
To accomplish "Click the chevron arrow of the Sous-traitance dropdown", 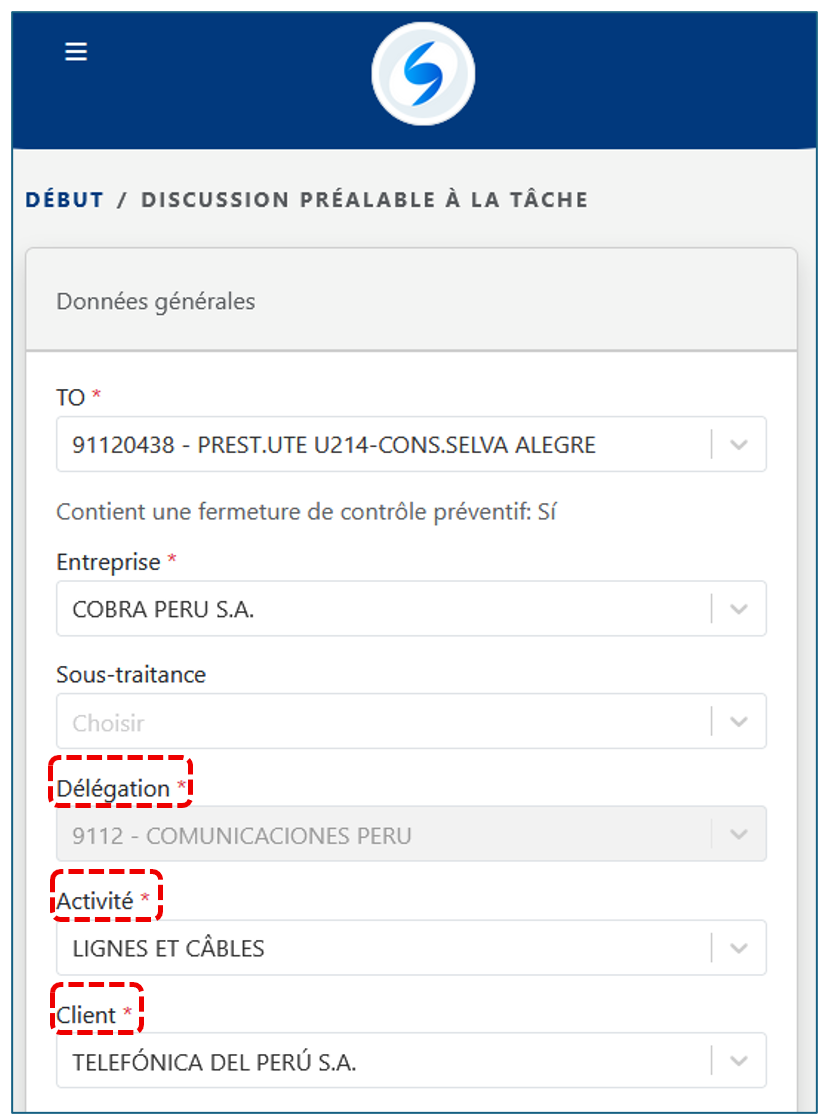I will point(739,722).
